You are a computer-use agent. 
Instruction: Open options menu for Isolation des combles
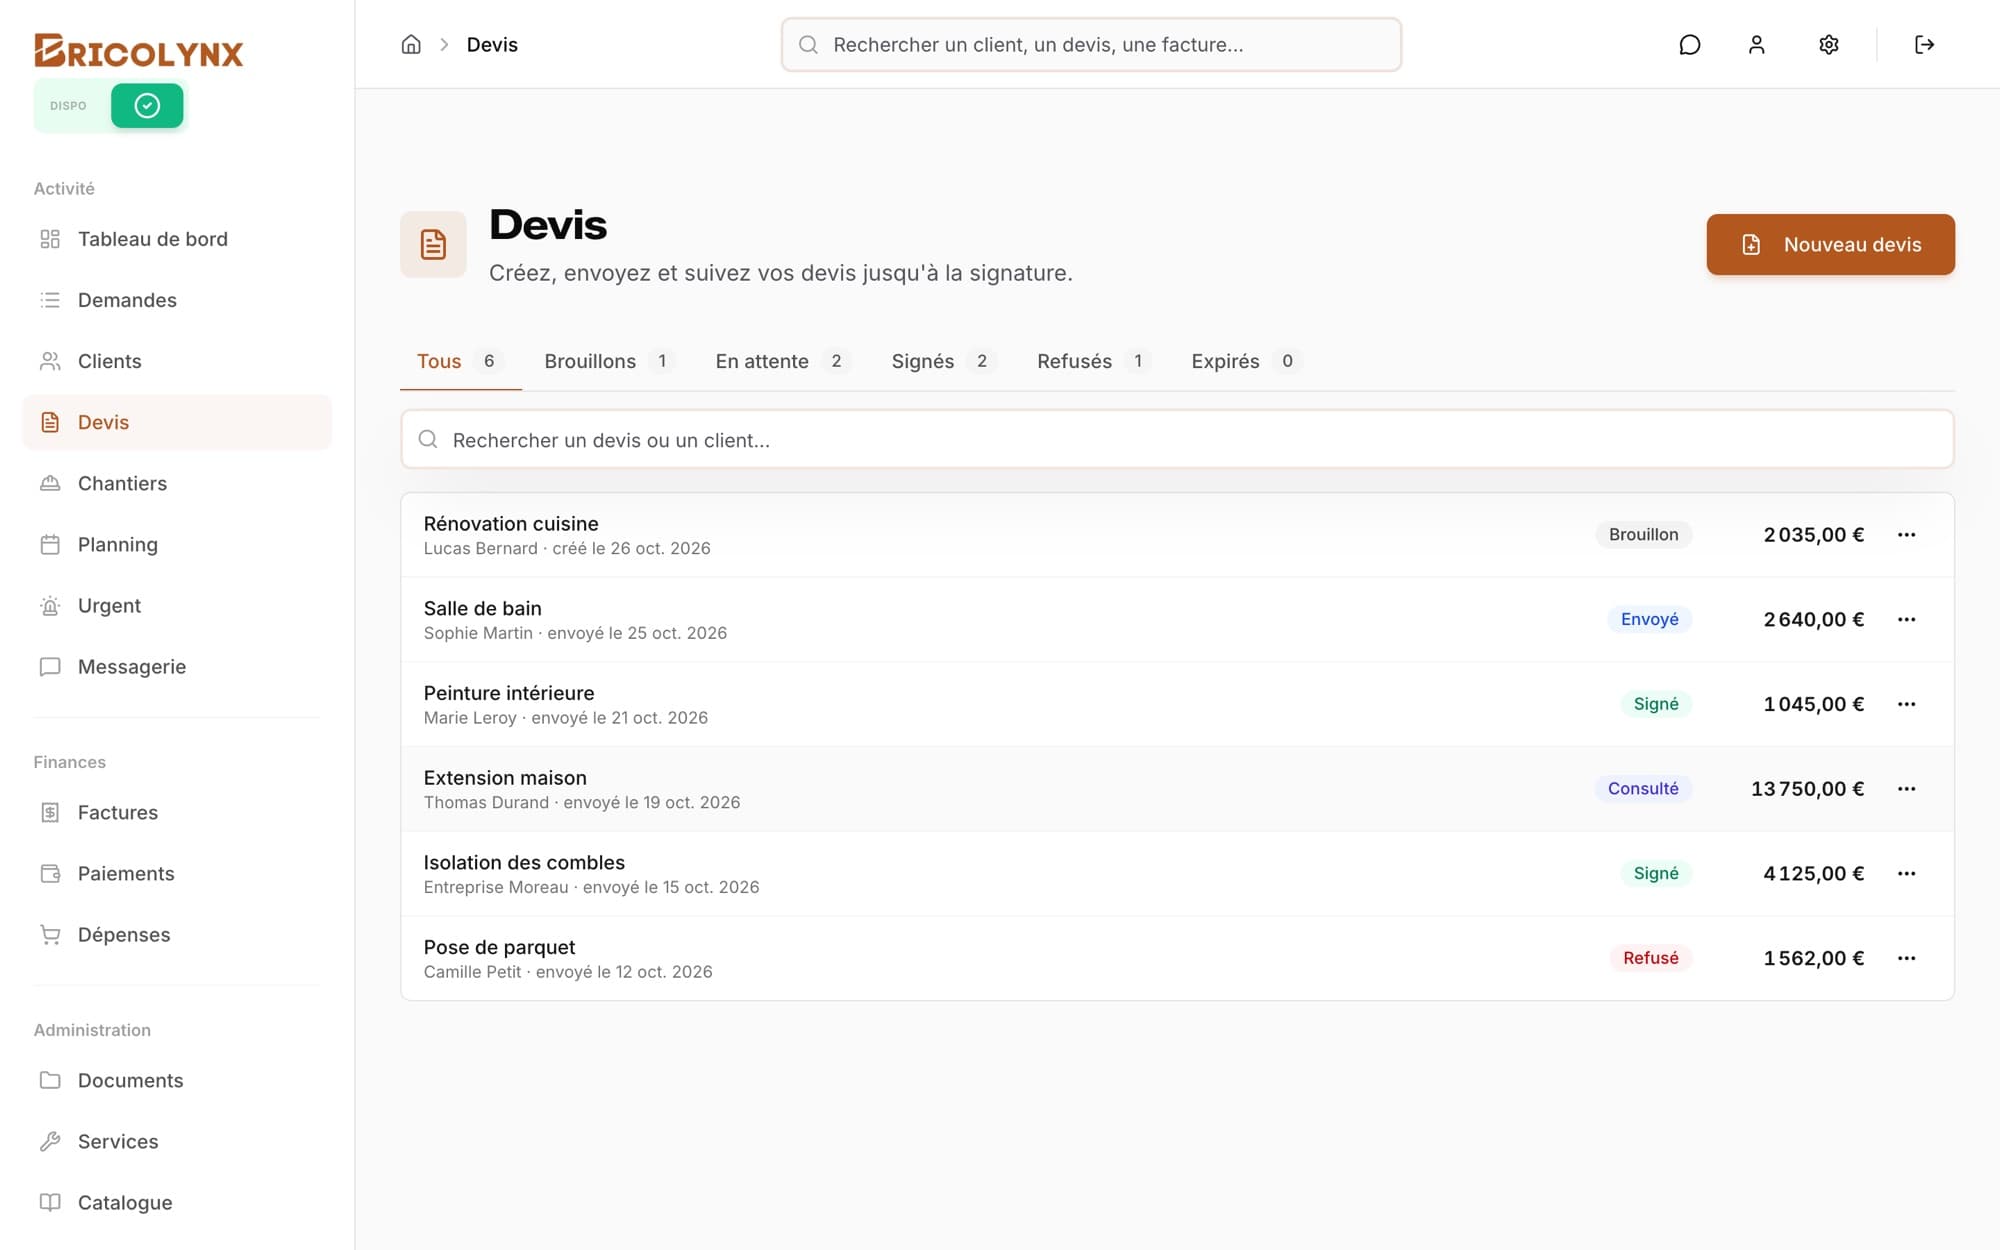click(x=1906, y=874)
